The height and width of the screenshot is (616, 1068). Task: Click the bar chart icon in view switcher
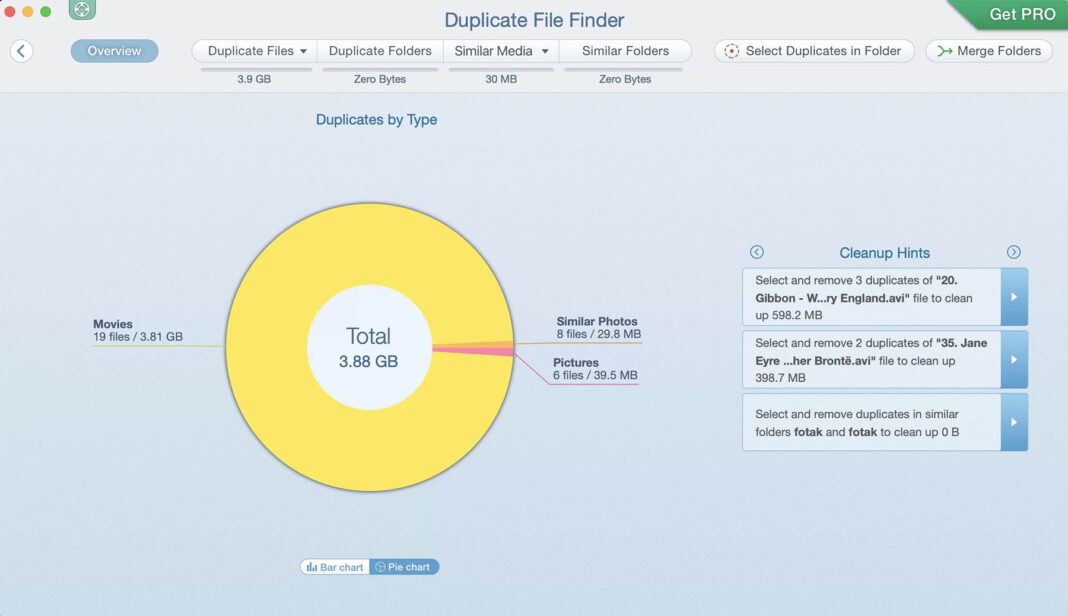click(311, 566)
